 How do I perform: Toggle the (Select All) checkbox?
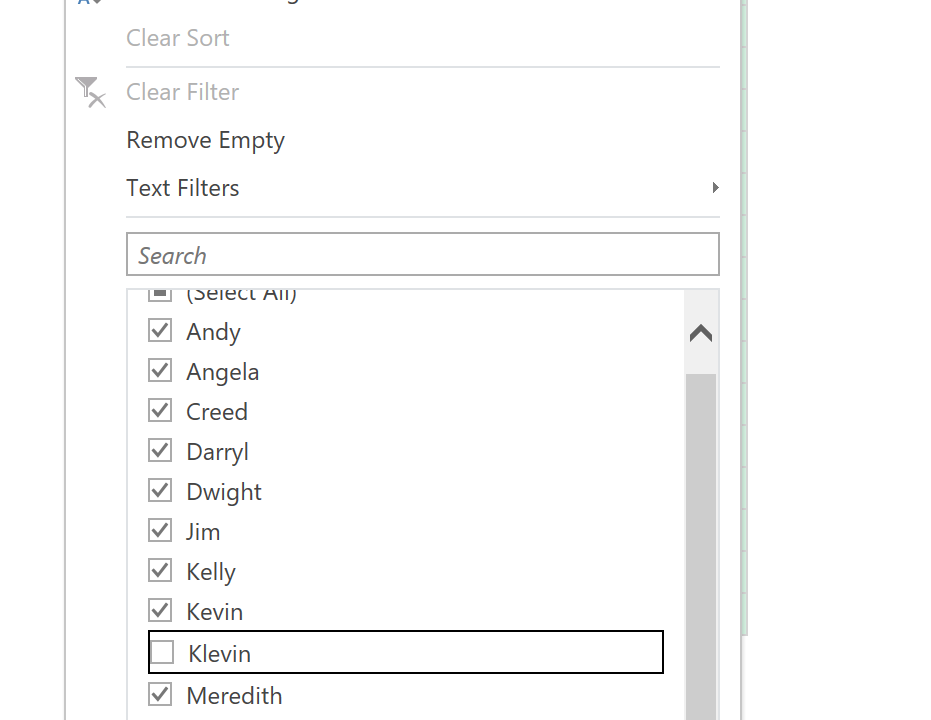160,295
